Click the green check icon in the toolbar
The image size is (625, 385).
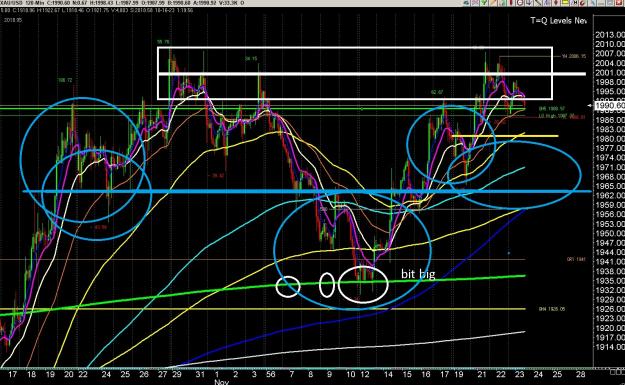pyautogui.click(x=484, y=2)
